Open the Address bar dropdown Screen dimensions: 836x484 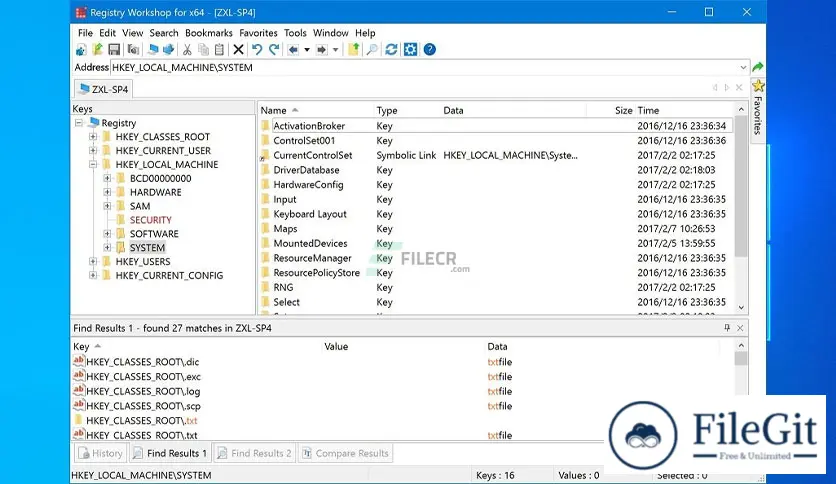coord(743,68)
